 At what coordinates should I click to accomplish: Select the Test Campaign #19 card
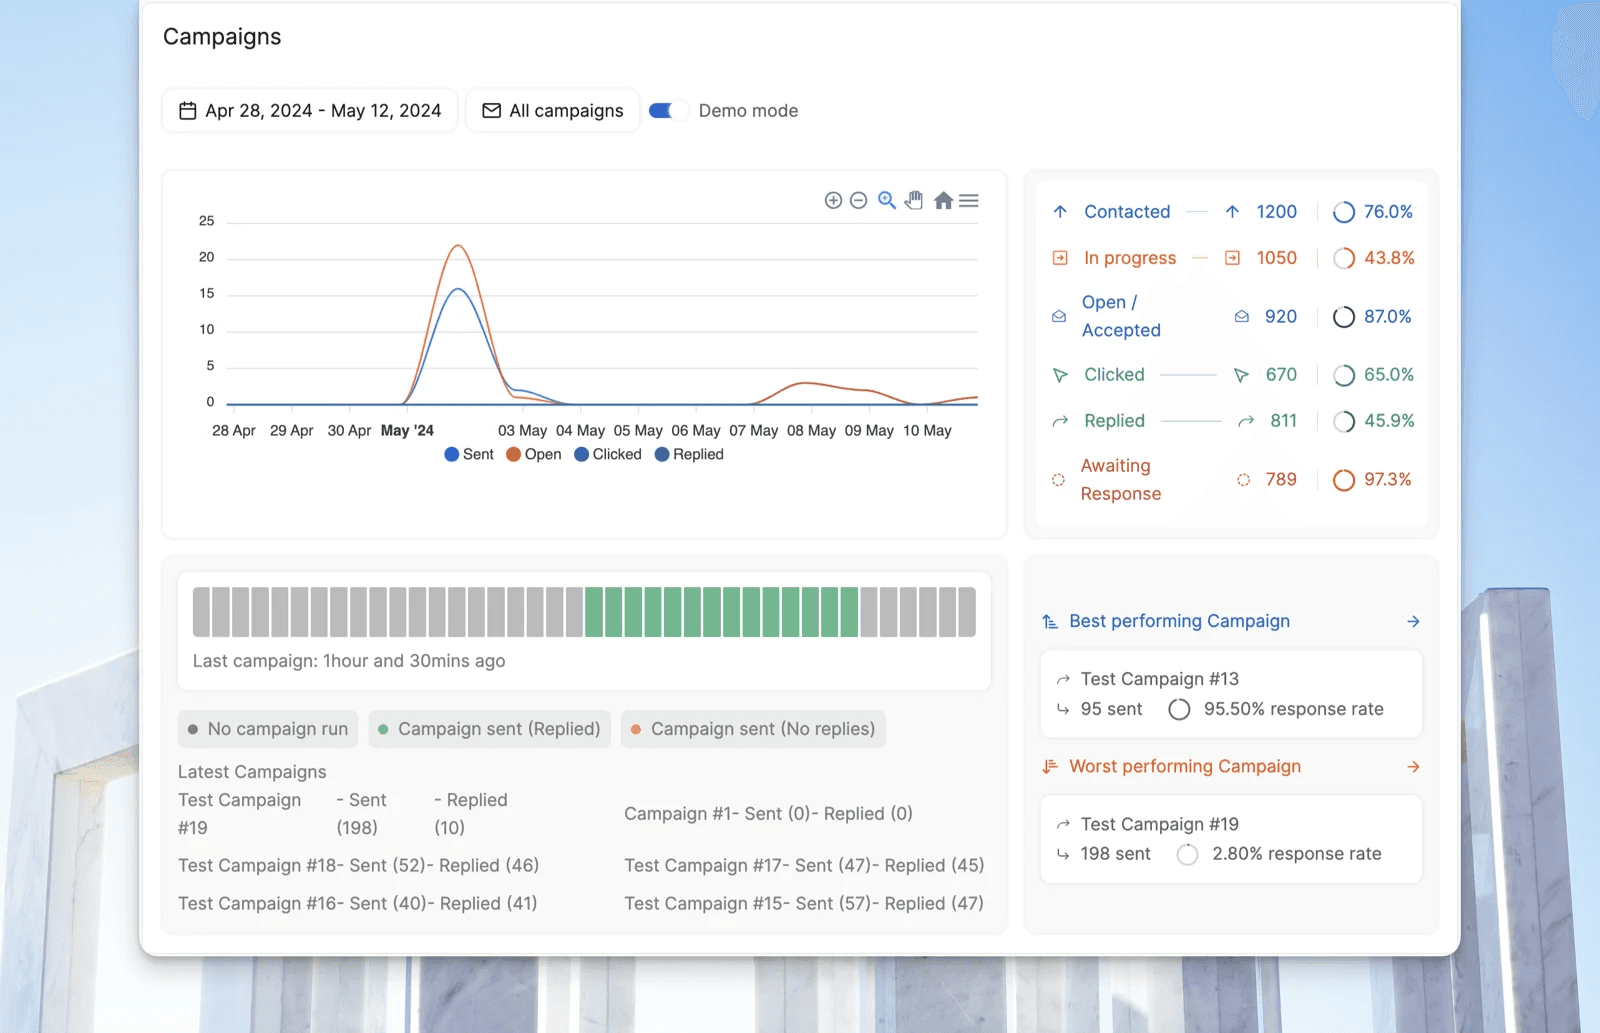(1231, 839)
